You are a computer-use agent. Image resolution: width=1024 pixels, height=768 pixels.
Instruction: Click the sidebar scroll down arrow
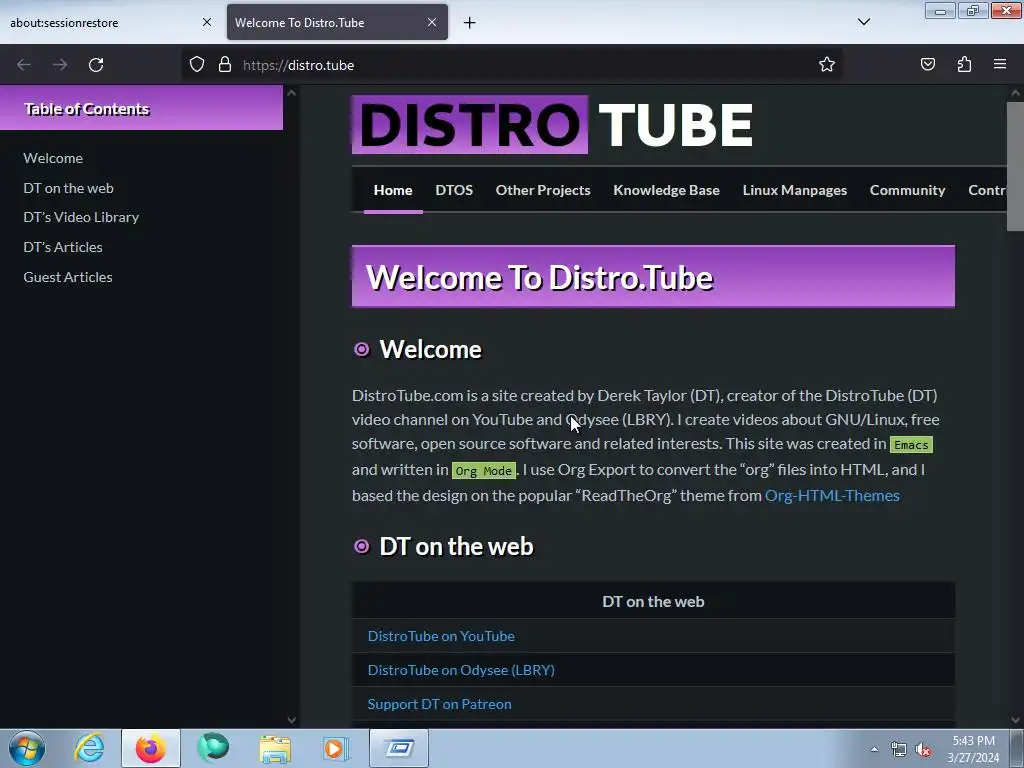click(x=291, y=720)
